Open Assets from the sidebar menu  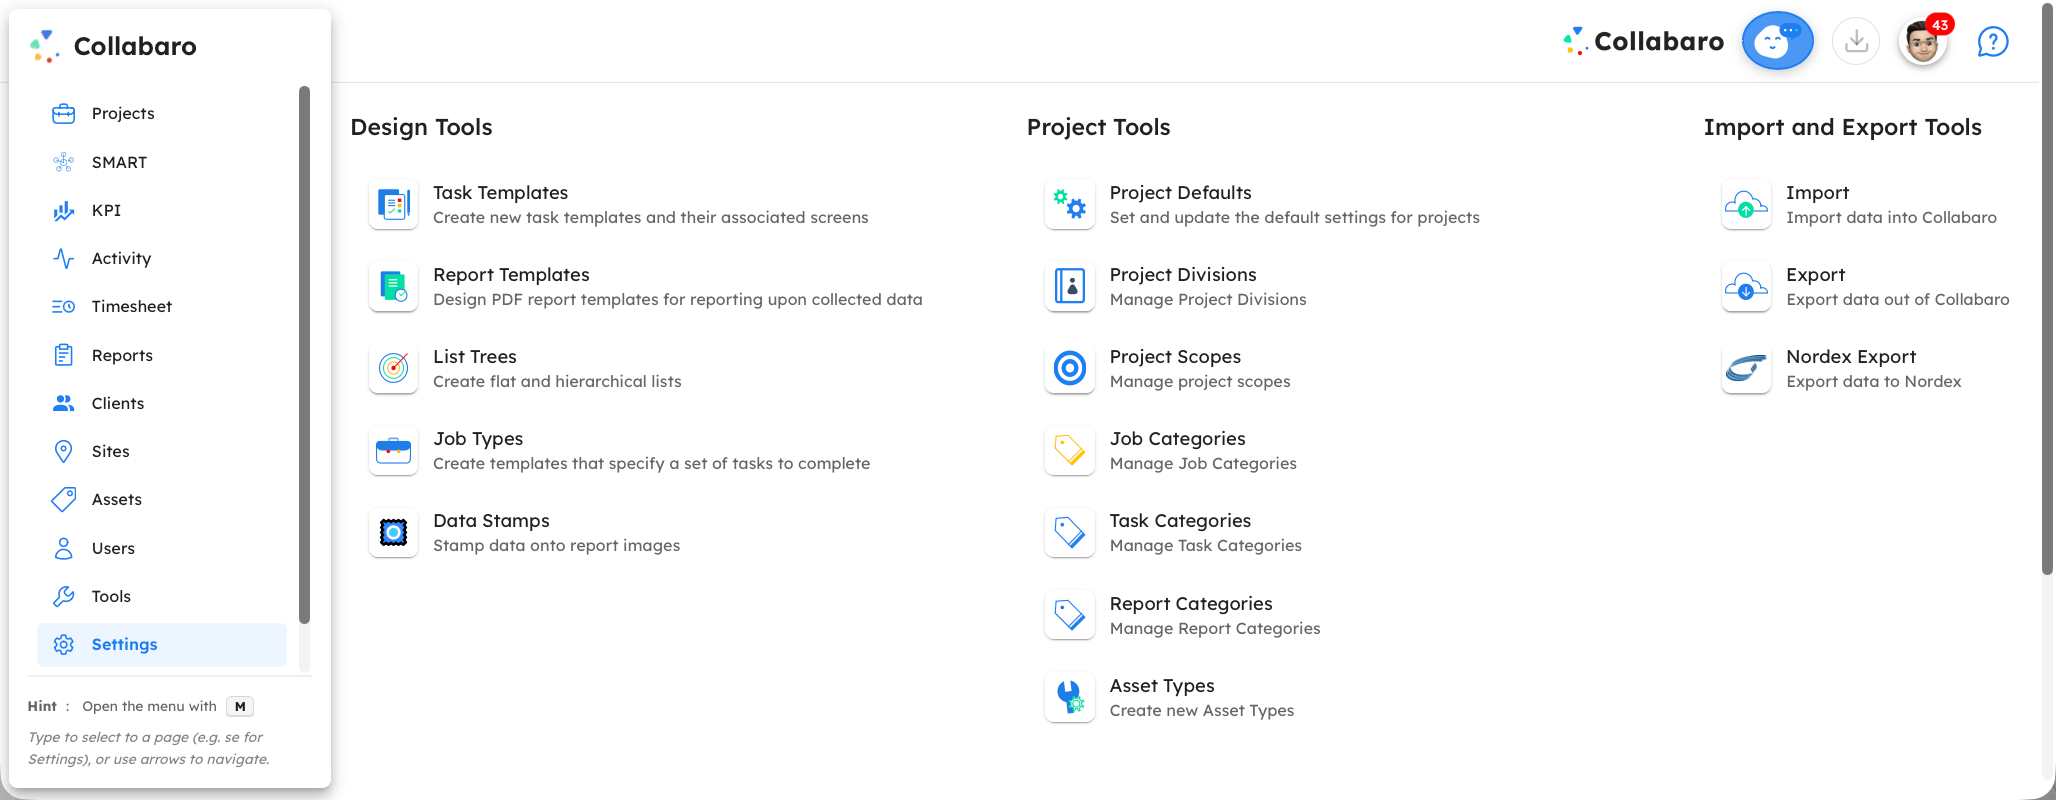pos(161,499)
